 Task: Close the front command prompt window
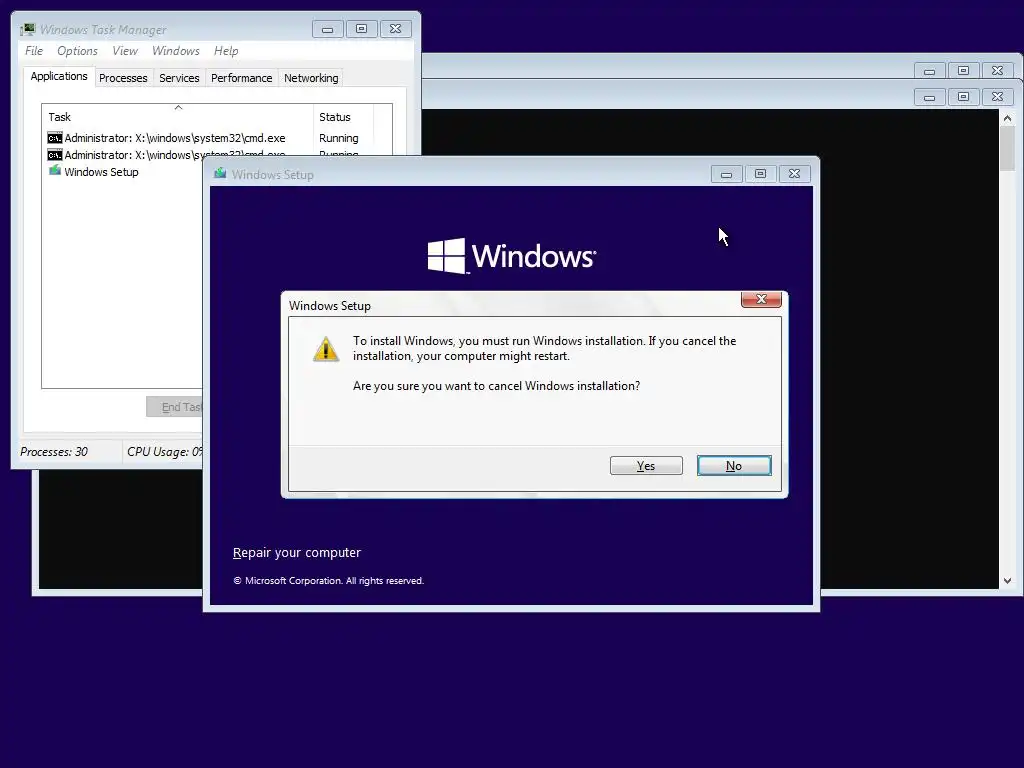pyautogui.click(x=997, y=97)
